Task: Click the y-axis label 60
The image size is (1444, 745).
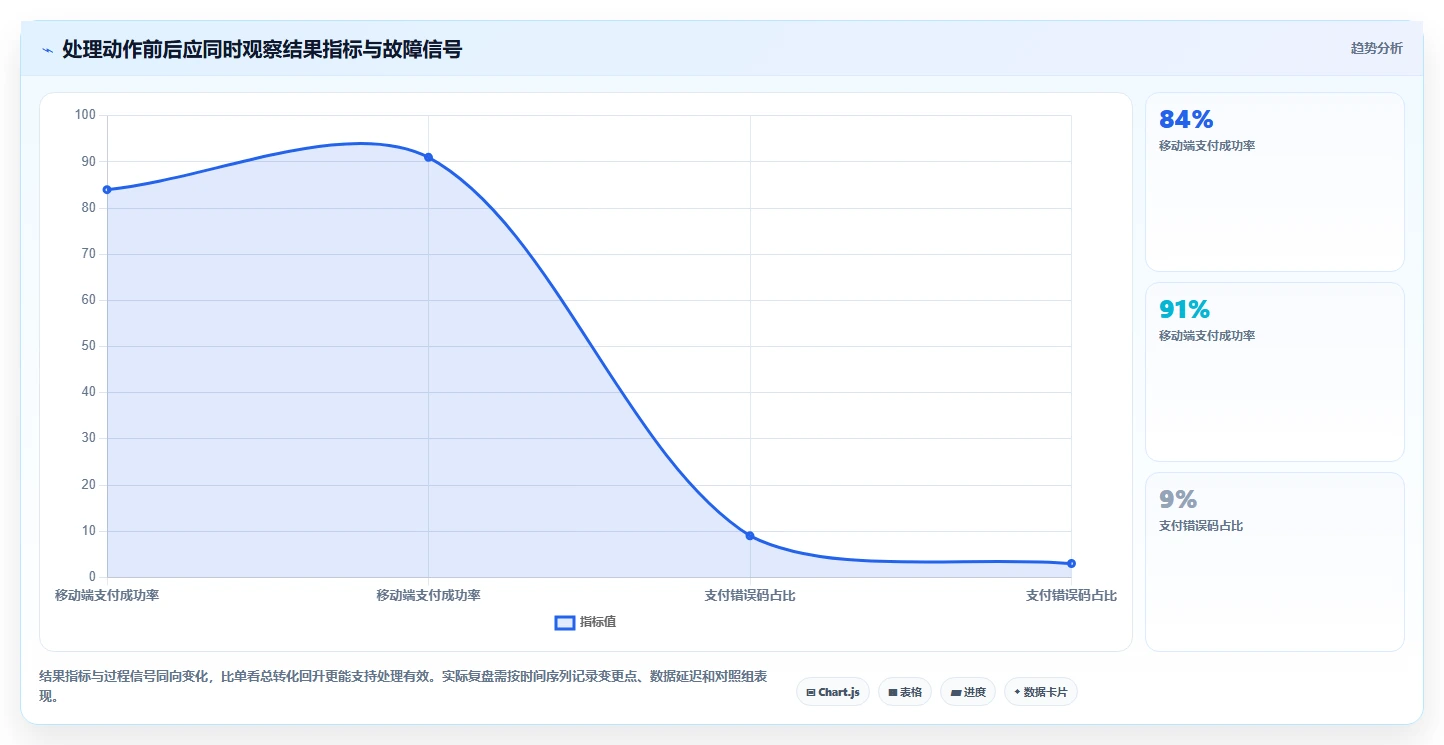Action: point(89,300)
